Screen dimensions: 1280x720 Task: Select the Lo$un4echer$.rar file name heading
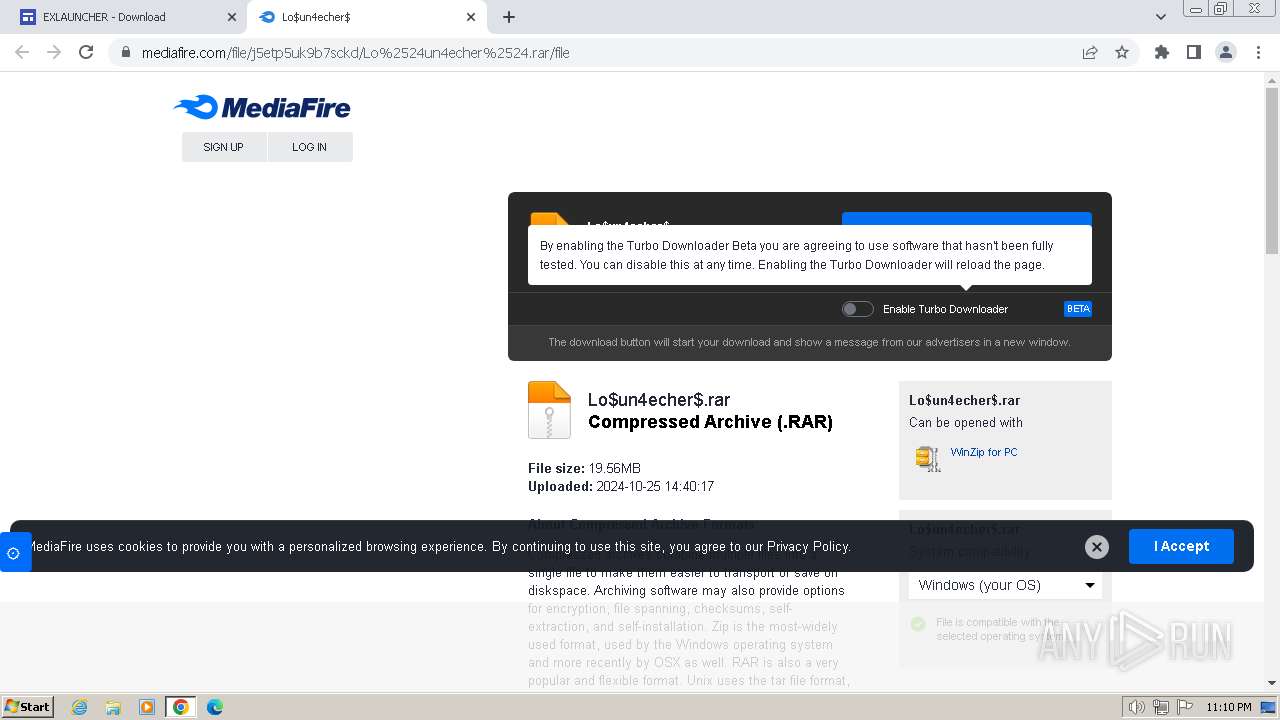[659, 400]
